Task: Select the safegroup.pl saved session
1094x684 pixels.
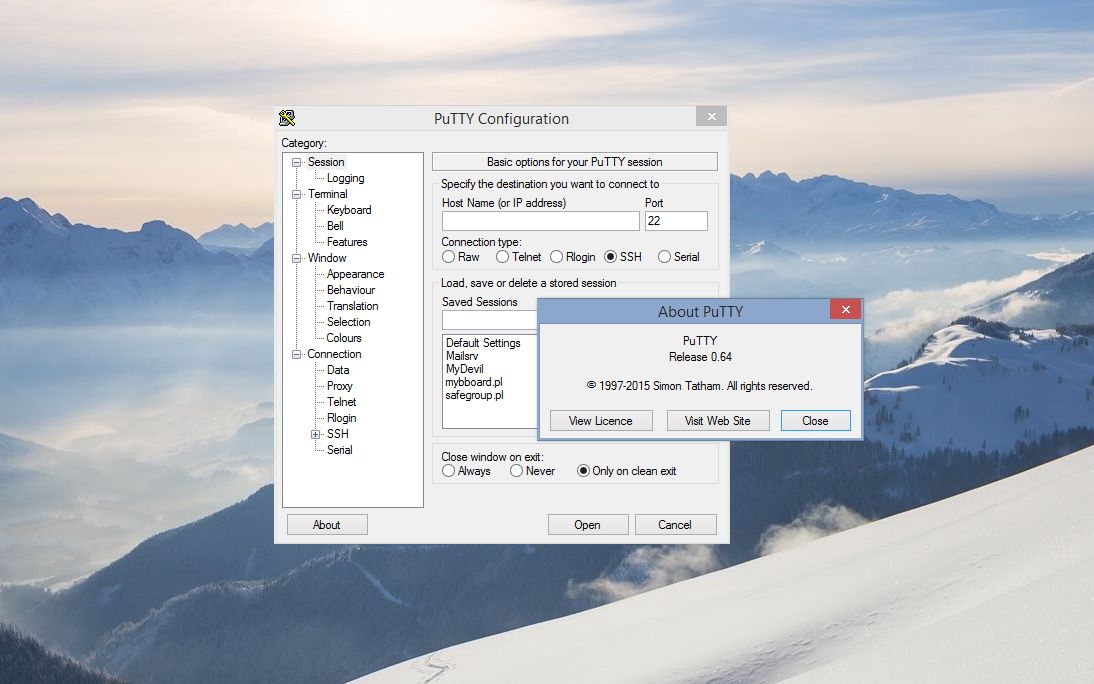Action: 474,396
